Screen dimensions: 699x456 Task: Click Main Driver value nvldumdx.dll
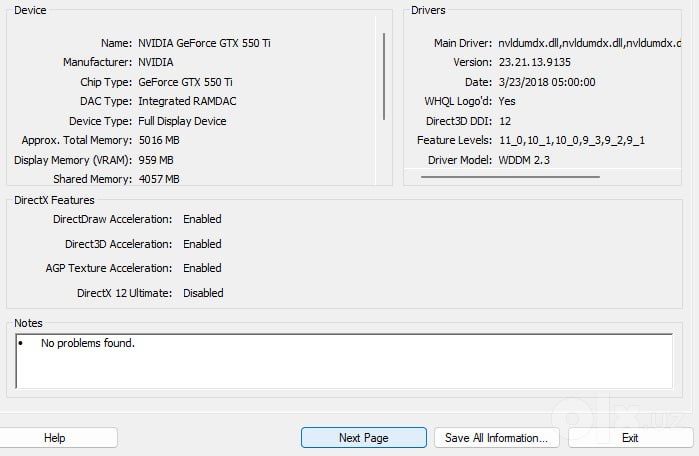[x=589, y=43]
